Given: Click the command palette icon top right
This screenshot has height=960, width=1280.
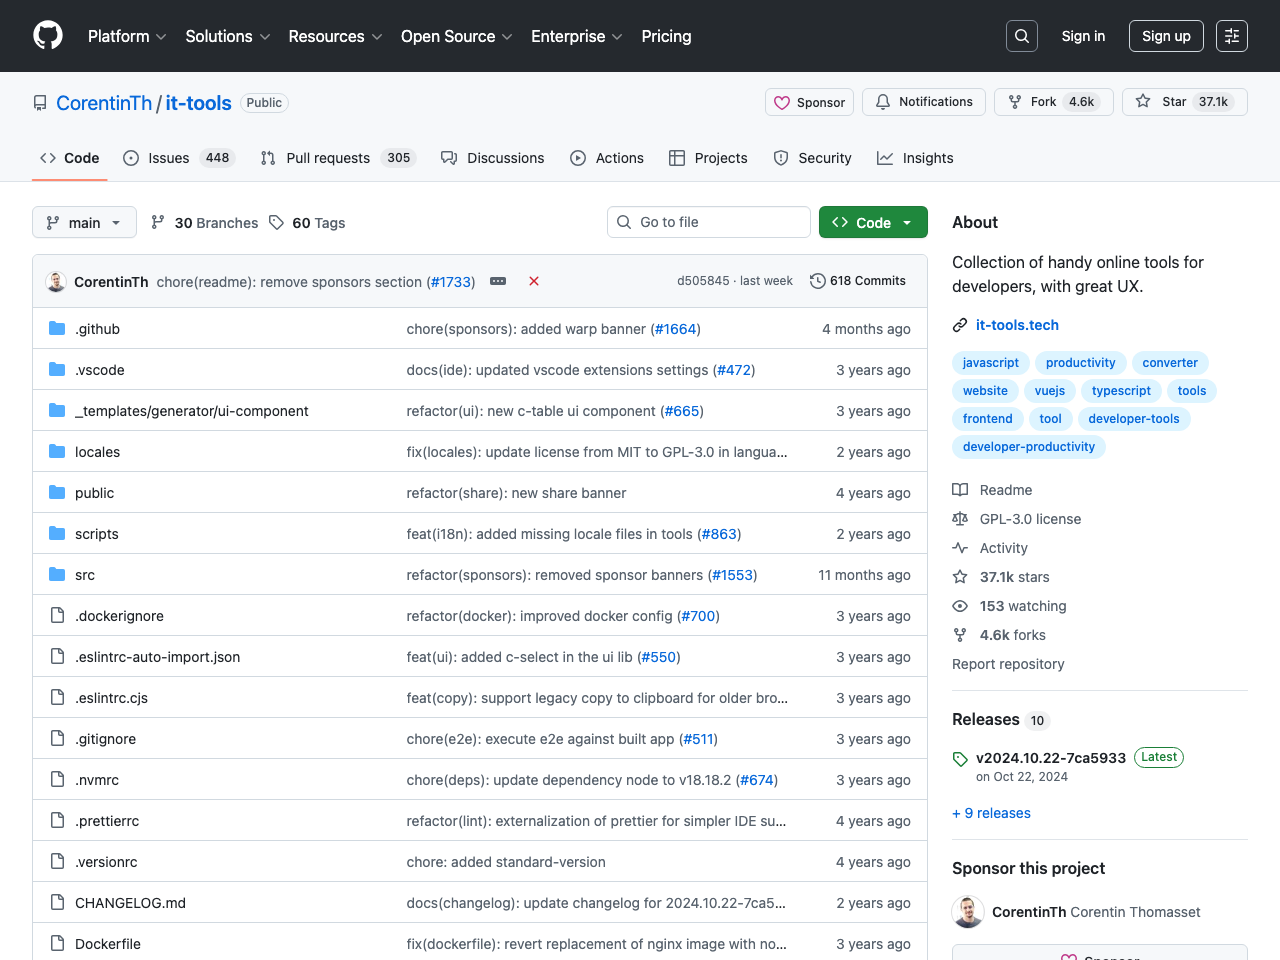Looking at the screenshot, I should pyautogui.click(x=1231, y=36).
